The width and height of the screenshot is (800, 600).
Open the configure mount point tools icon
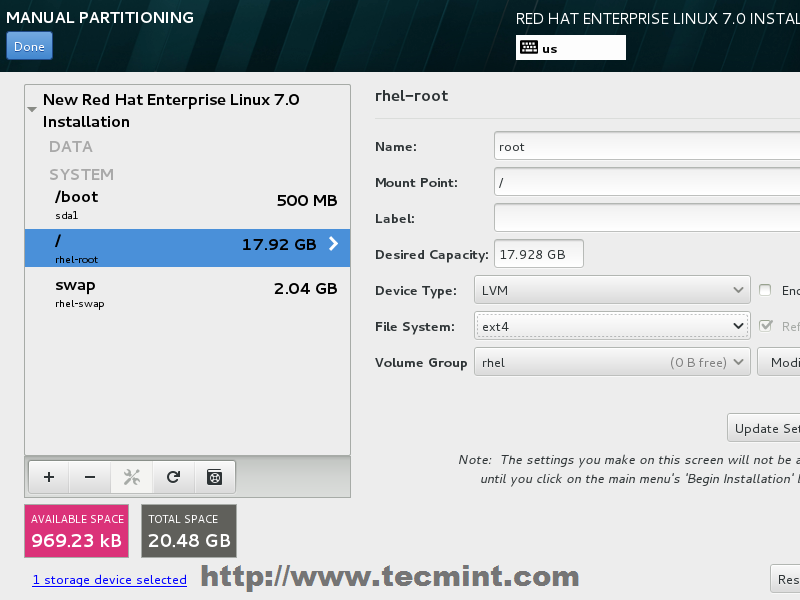click(132, 477)
